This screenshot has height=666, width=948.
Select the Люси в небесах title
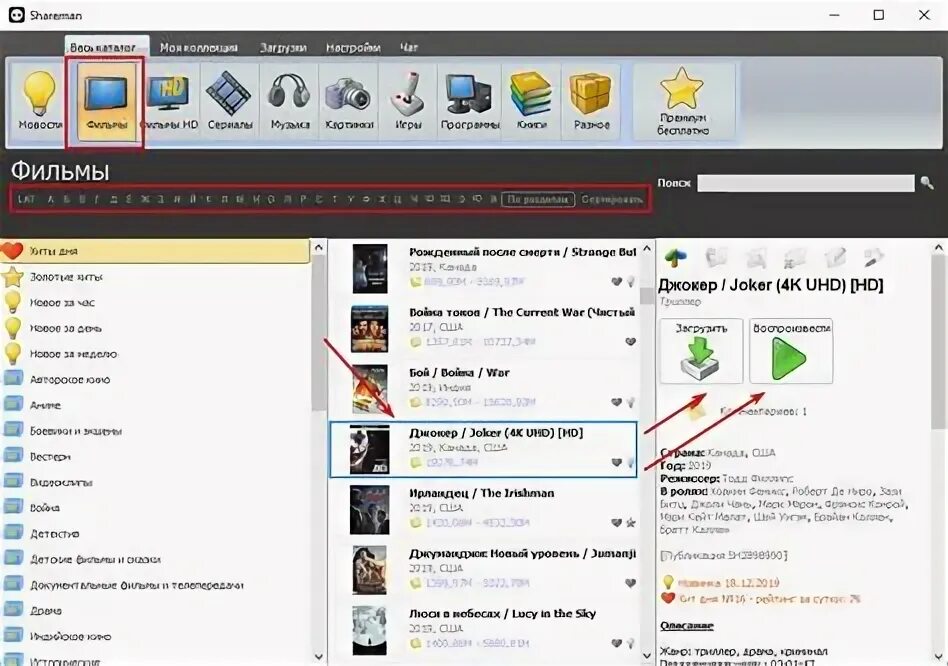[502, 613]
